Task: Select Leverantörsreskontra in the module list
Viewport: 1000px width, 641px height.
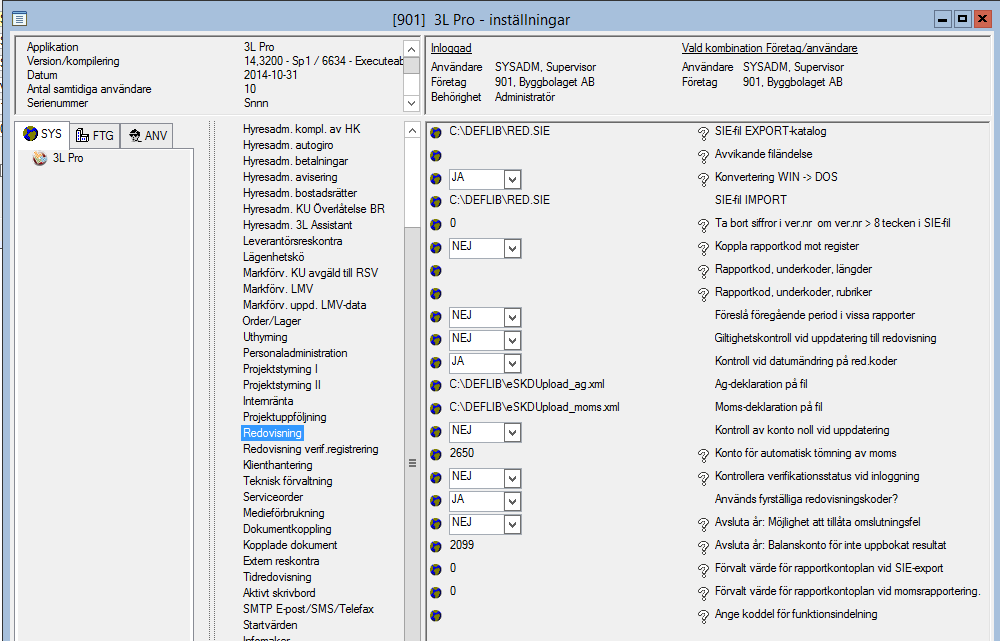Action: click(x=293, y=241)
